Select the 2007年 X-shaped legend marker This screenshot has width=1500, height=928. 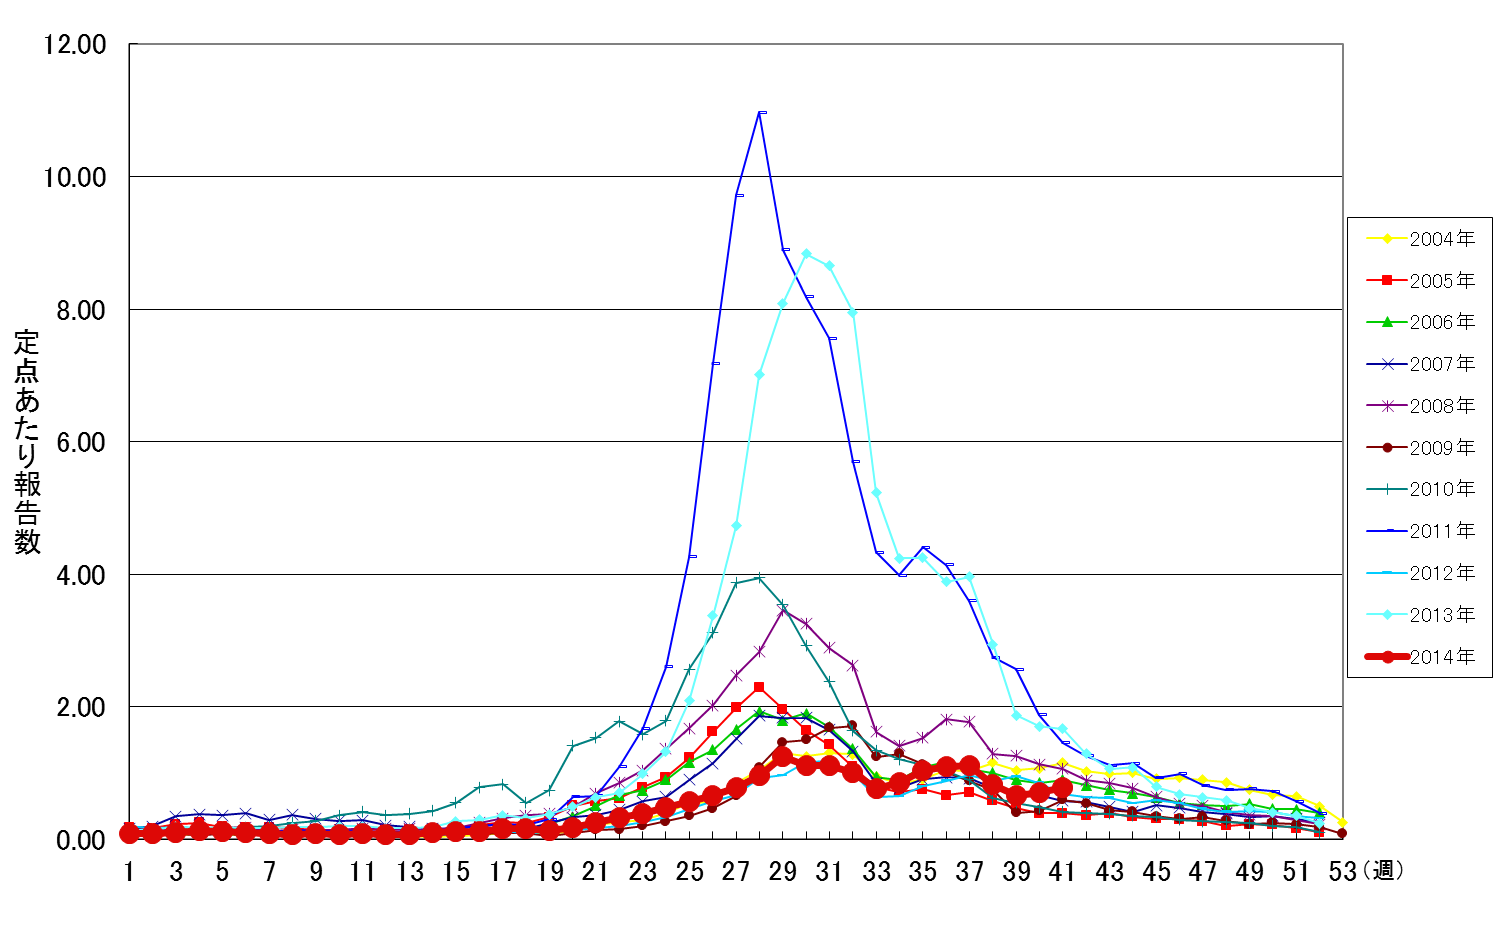click(x=1387, y=364)
